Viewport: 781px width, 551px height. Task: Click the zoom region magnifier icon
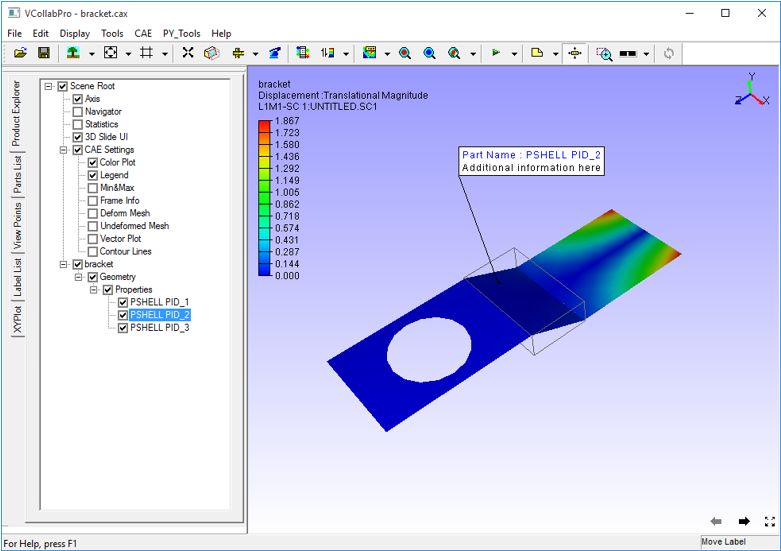pos(604,53)
